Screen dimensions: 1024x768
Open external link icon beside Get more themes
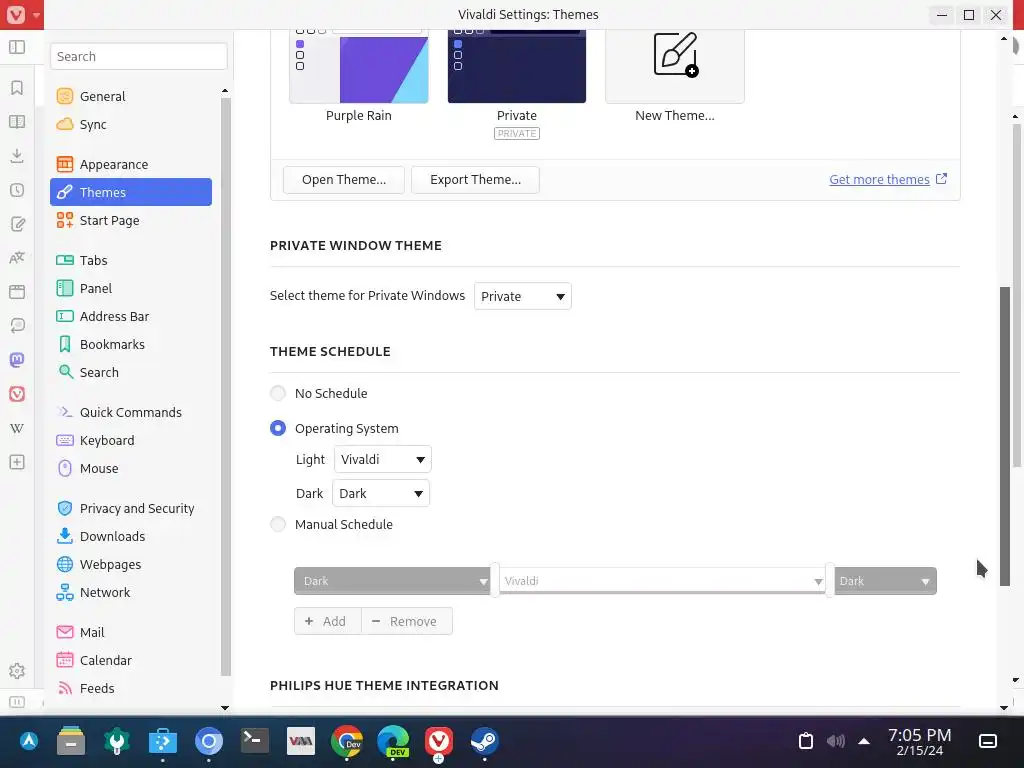(x=941, y=178)
